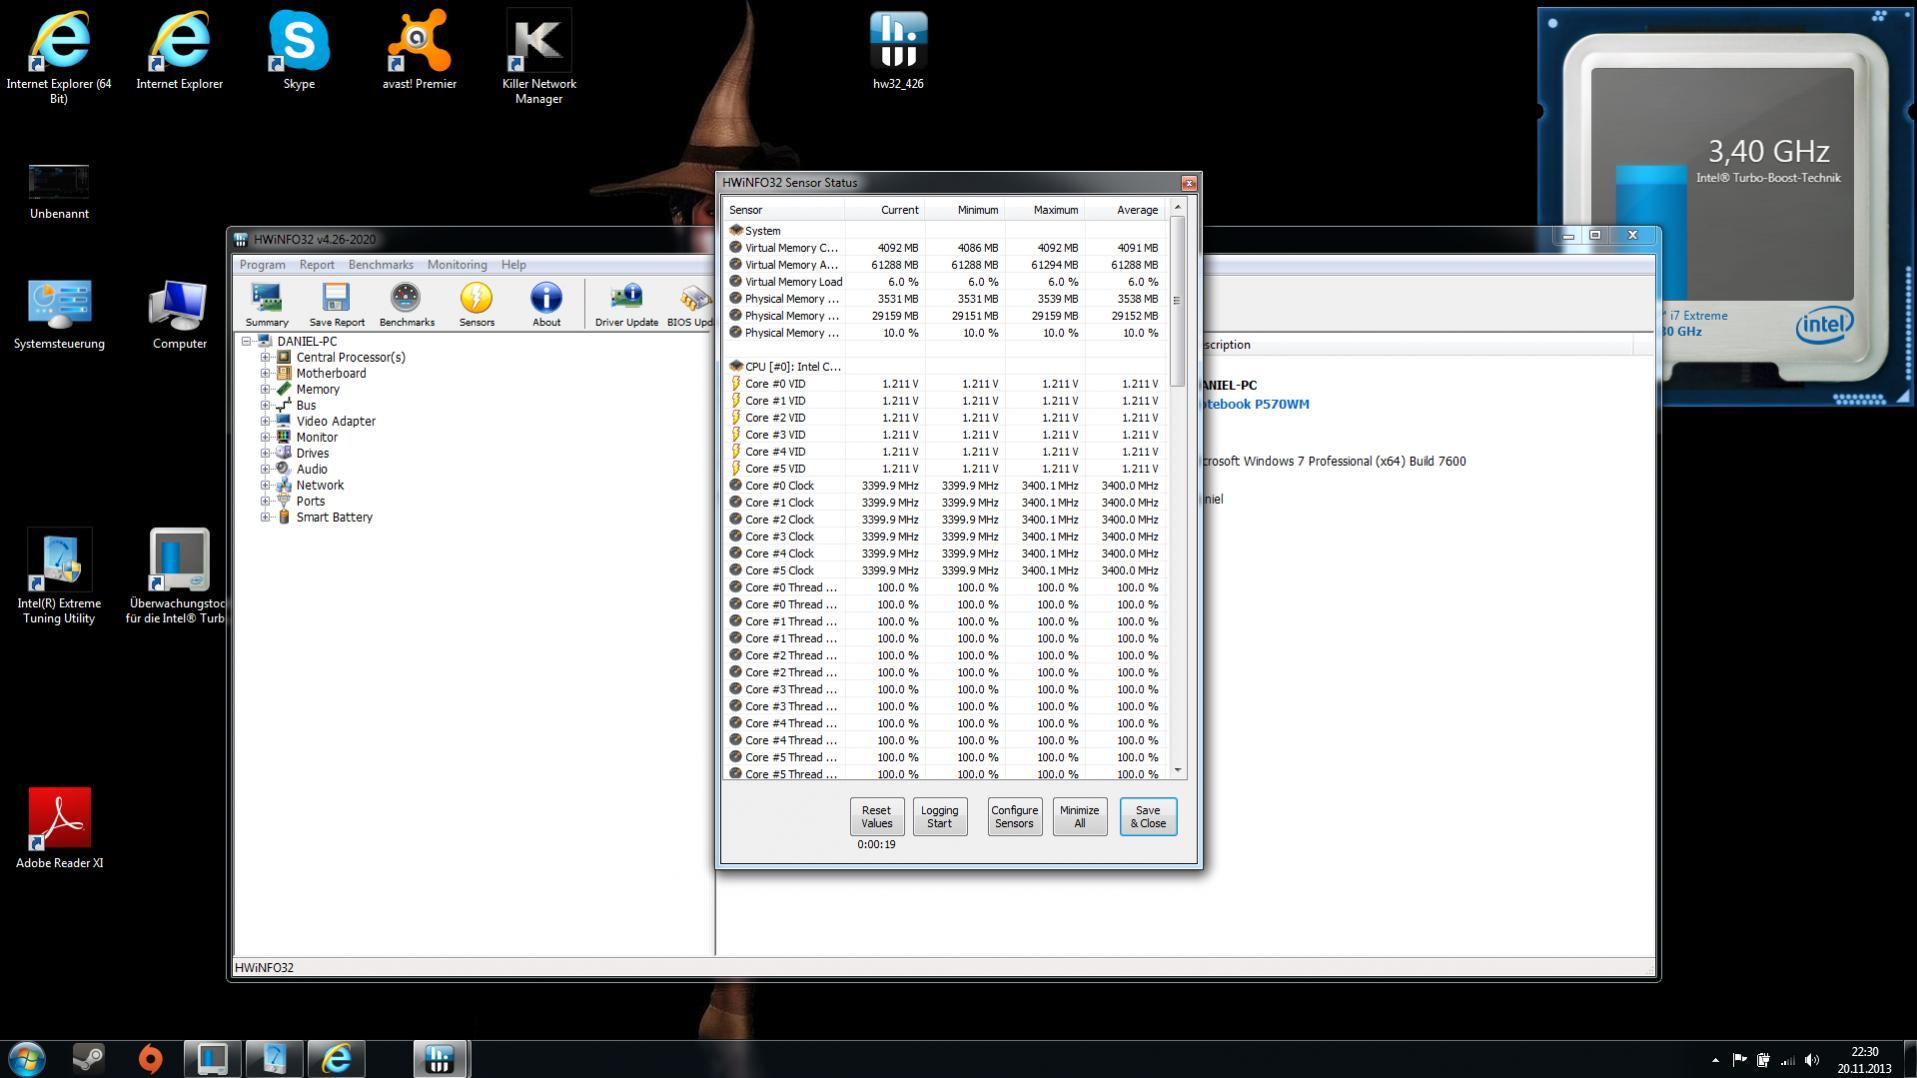1917x1078 pixels.
Task: Open the About toolbar icon
Action: pos(546,304)
